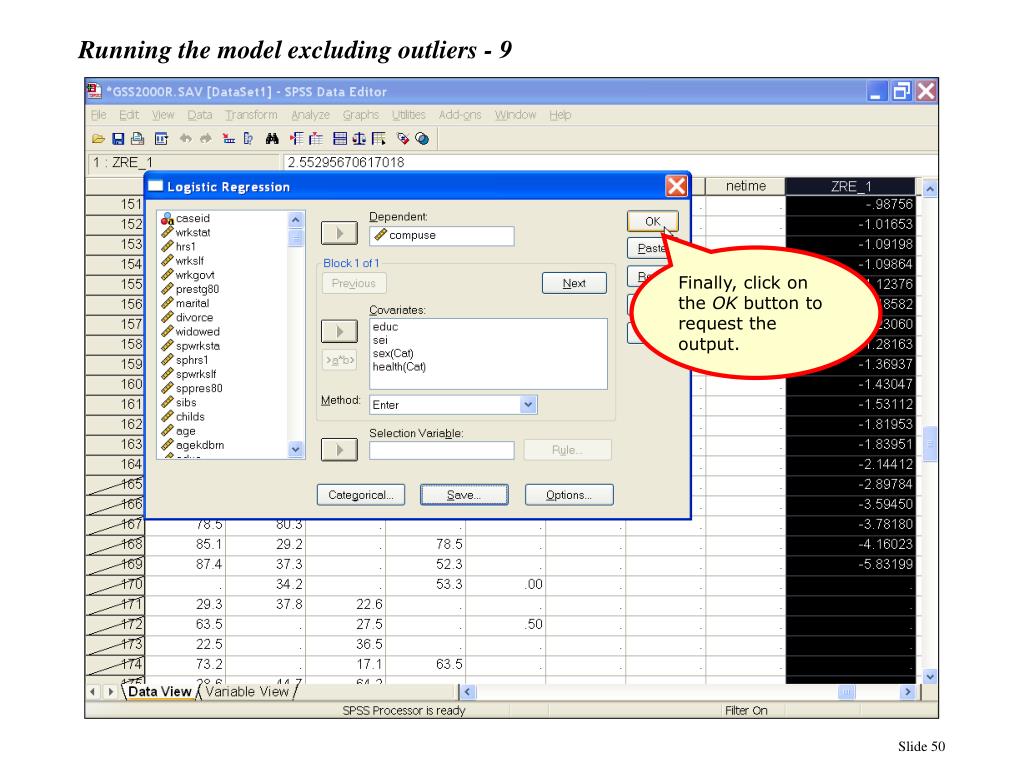Click row header 168 in the data editor

click(115, 544)
